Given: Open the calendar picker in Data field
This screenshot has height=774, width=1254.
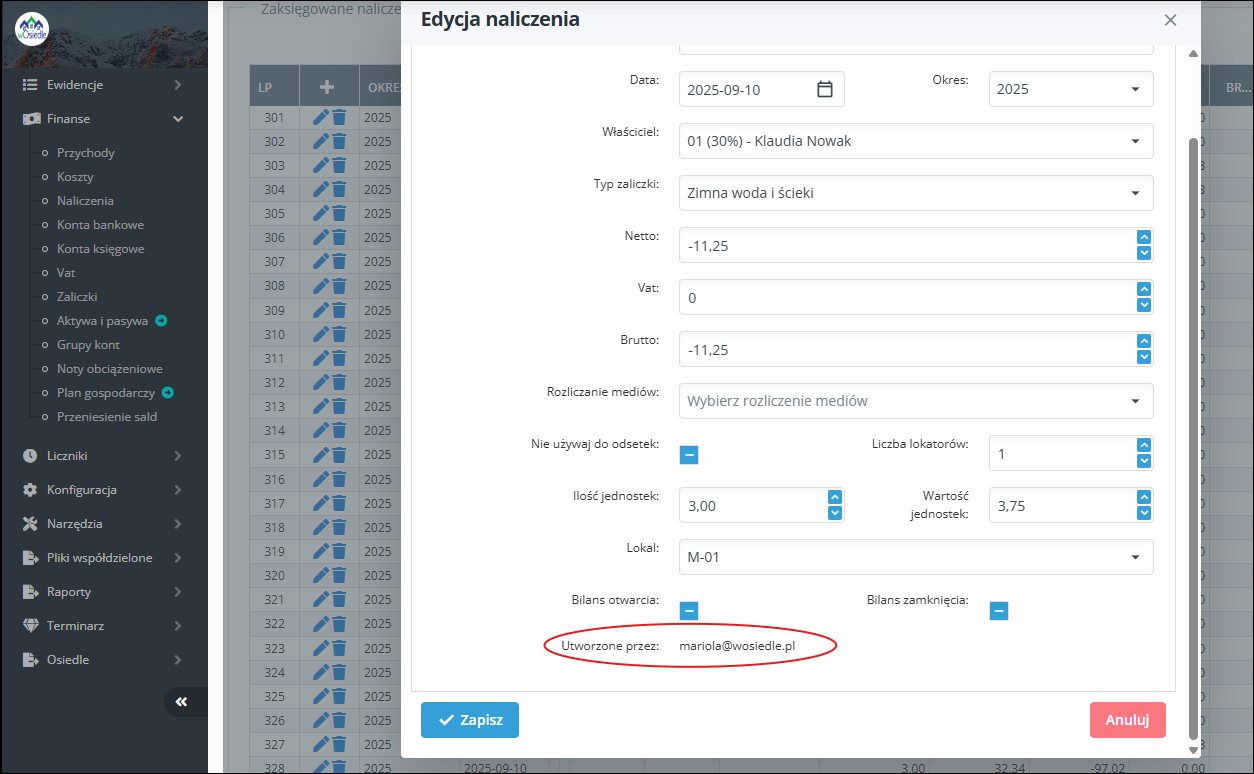Looking at the screenshot, I should [x=825, y=89].
